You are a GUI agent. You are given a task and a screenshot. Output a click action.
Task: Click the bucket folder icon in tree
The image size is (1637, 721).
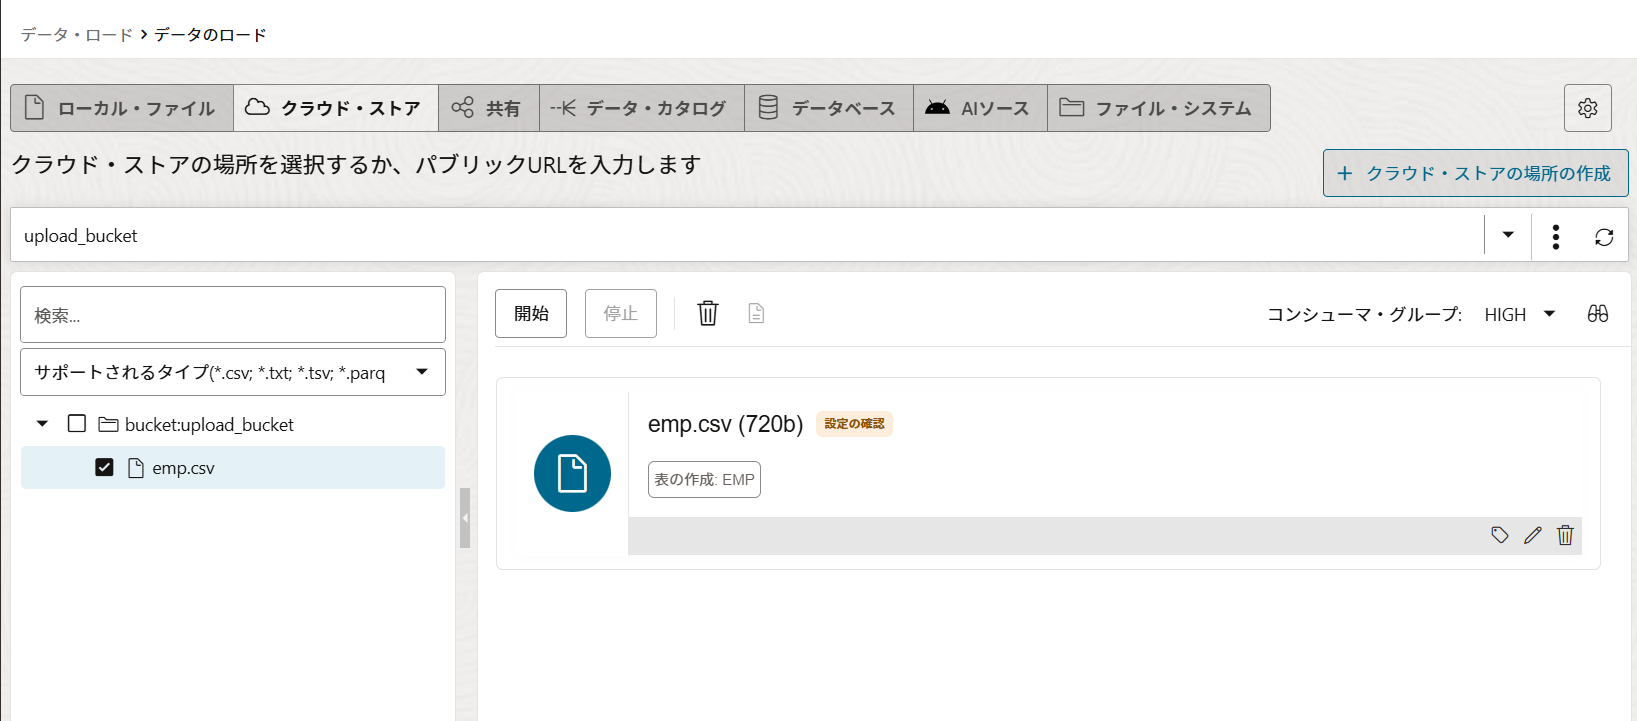109,424
